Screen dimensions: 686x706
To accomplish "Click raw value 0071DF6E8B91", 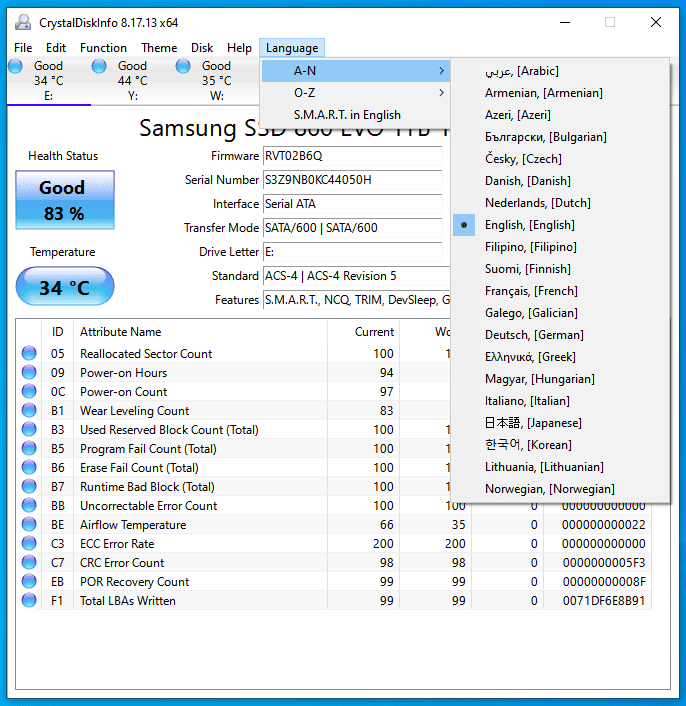I will 604,600.
